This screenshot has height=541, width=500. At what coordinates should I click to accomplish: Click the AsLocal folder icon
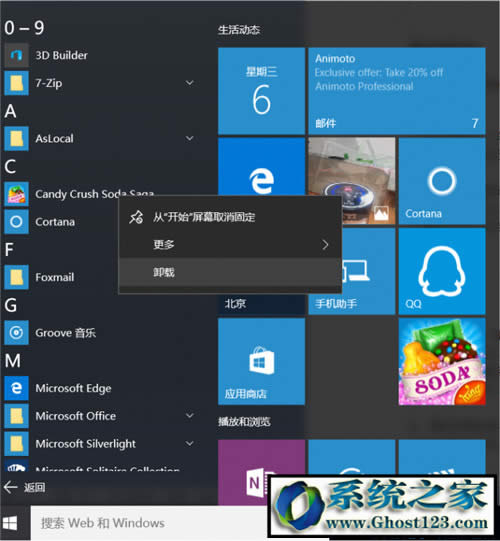(16, 138)
